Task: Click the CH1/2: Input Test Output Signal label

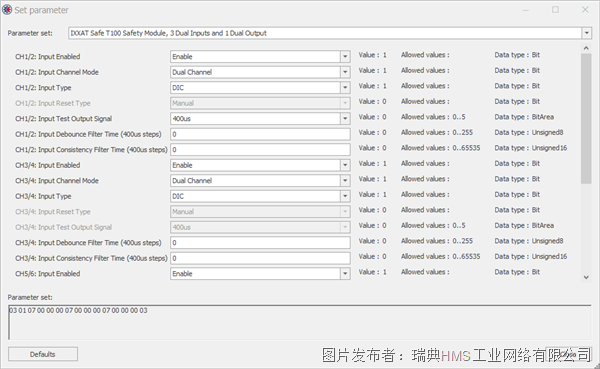Action: [x=64, y=119]
